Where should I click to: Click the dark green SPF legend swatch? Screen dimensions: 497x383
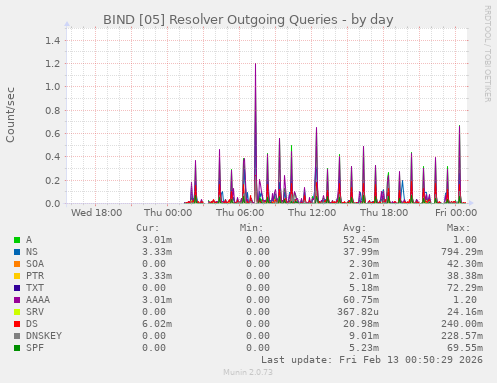click(17, 348)
